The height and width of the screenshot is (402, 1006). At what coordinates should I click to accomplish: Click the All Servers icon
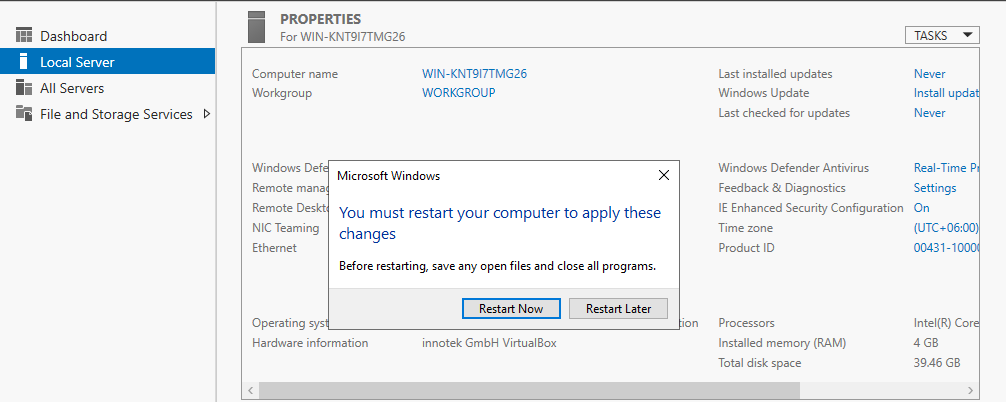pos(24,88)
